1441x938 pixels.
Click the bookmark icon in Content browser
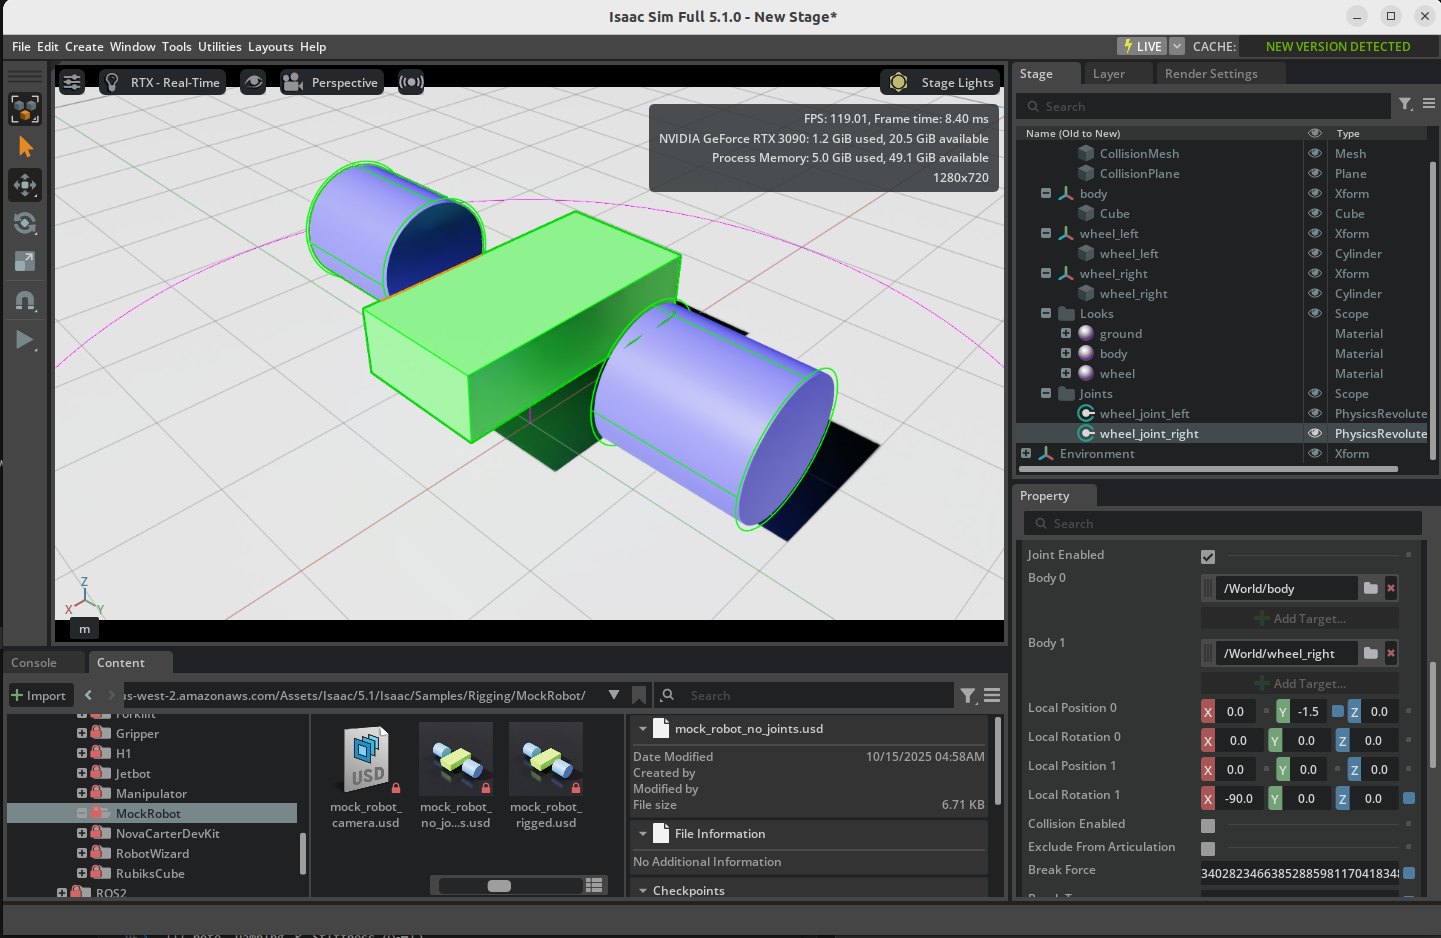pos(639,695)
